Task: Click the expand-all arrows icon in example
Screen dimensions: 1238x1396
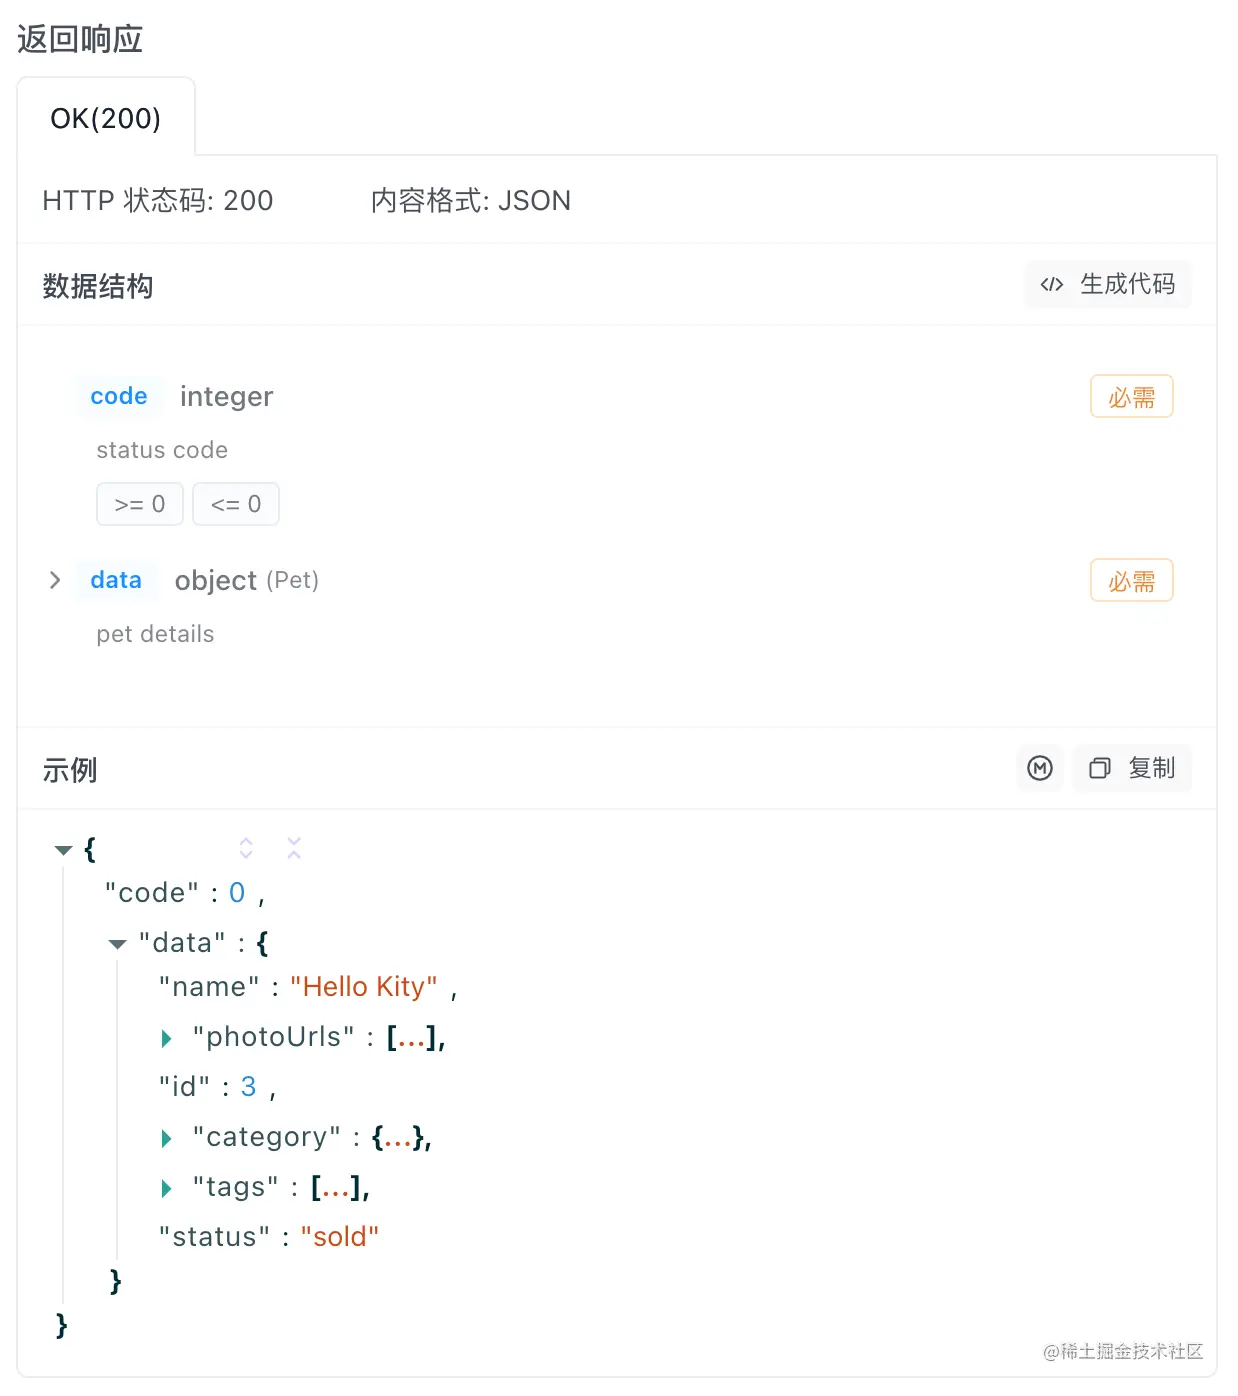Action: (x=246, y=848)
